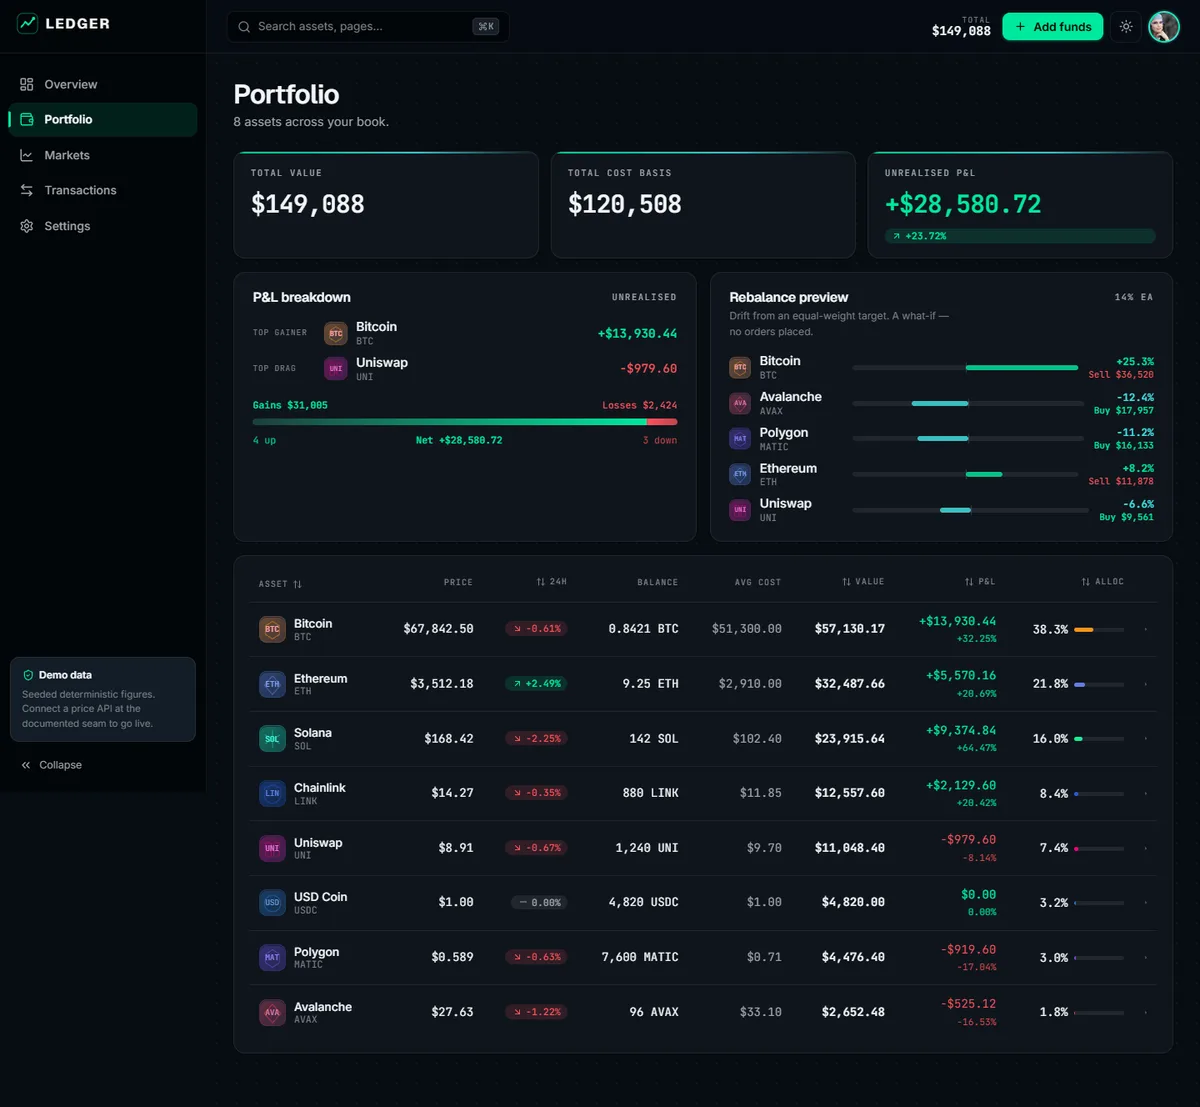This screenshot has height=1107, width=1200.
Task: Click the Transactions arrows icon
Action: pyautogui.click(x=27, y=190)
